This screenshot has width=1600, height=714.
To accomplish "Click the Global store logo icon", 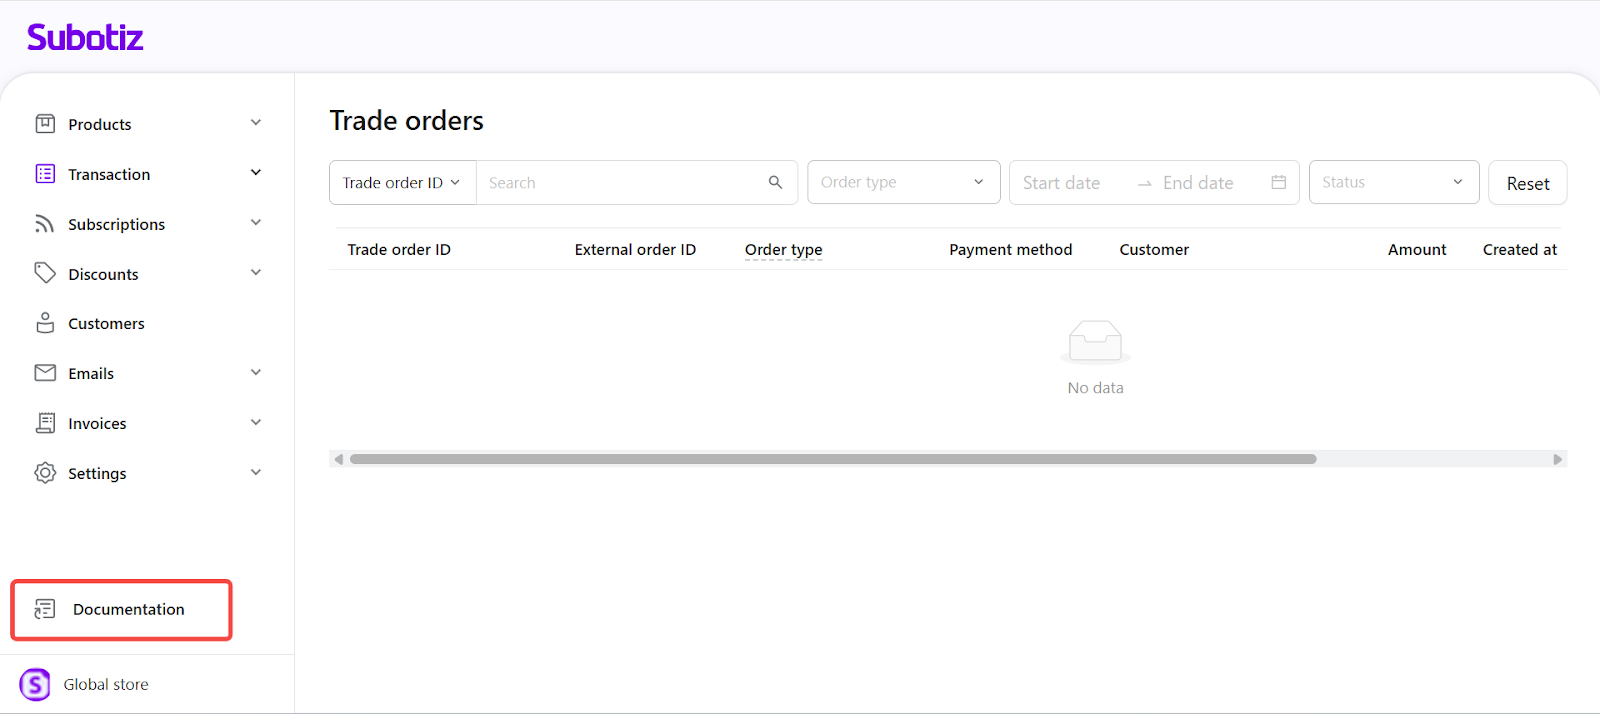I will 35,685.
